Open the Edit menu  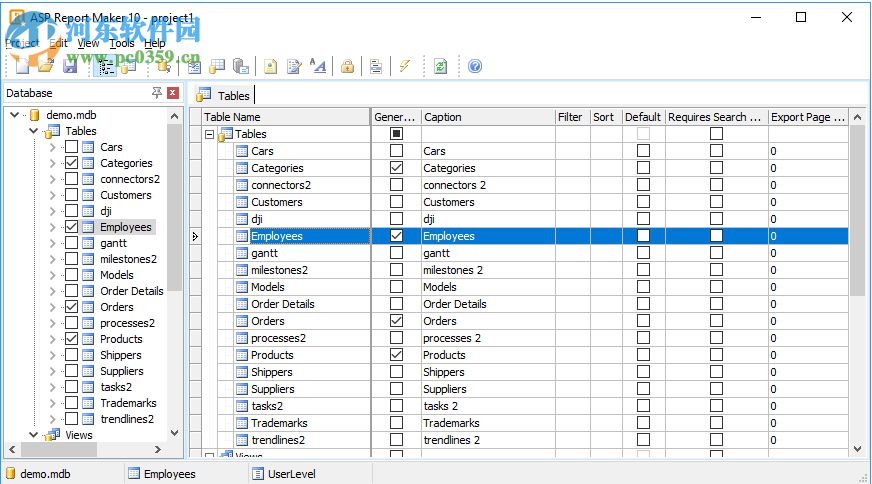coord(58,43)
